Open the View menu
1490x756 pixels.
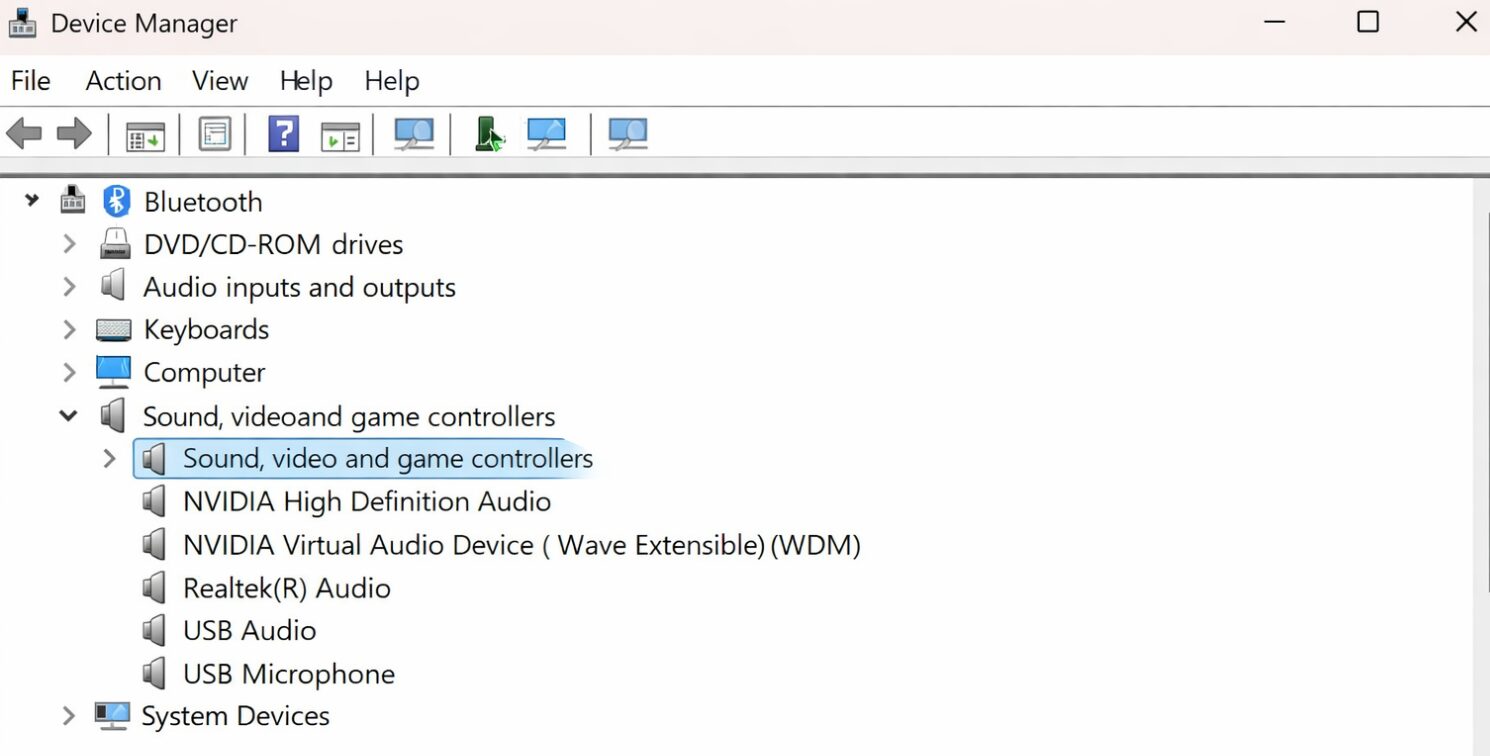click(220, 81)
